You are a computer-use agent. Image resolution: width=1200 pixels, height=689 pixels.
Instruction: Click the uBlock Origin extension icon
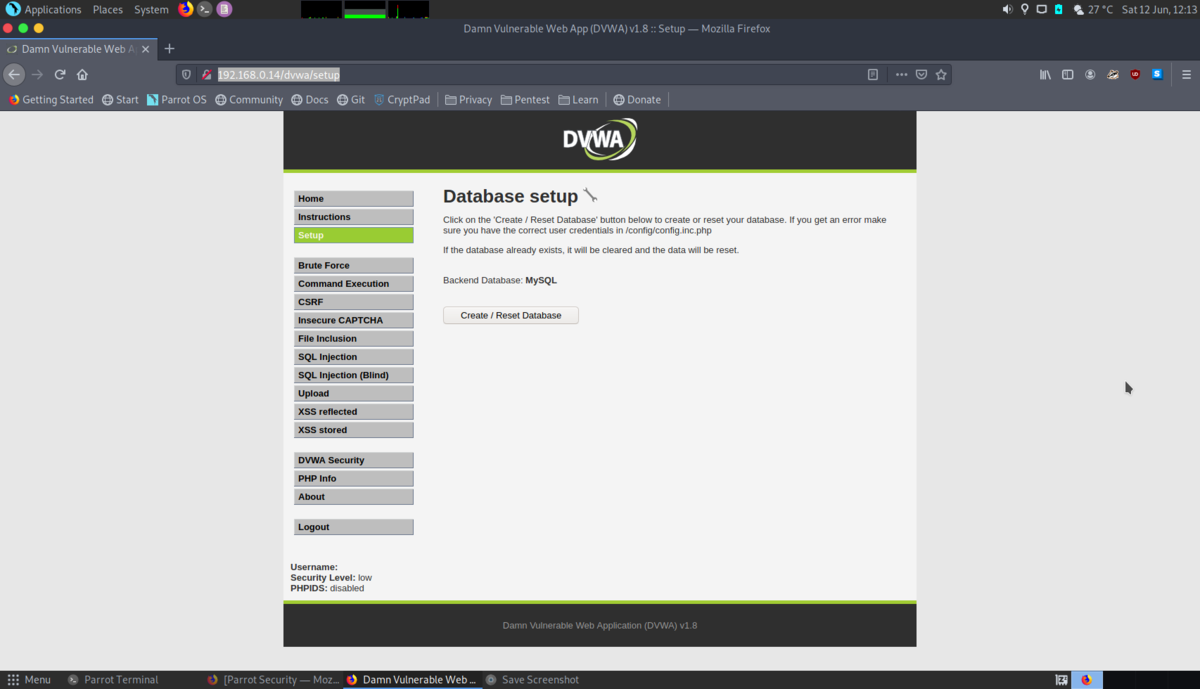(1135, 74)
